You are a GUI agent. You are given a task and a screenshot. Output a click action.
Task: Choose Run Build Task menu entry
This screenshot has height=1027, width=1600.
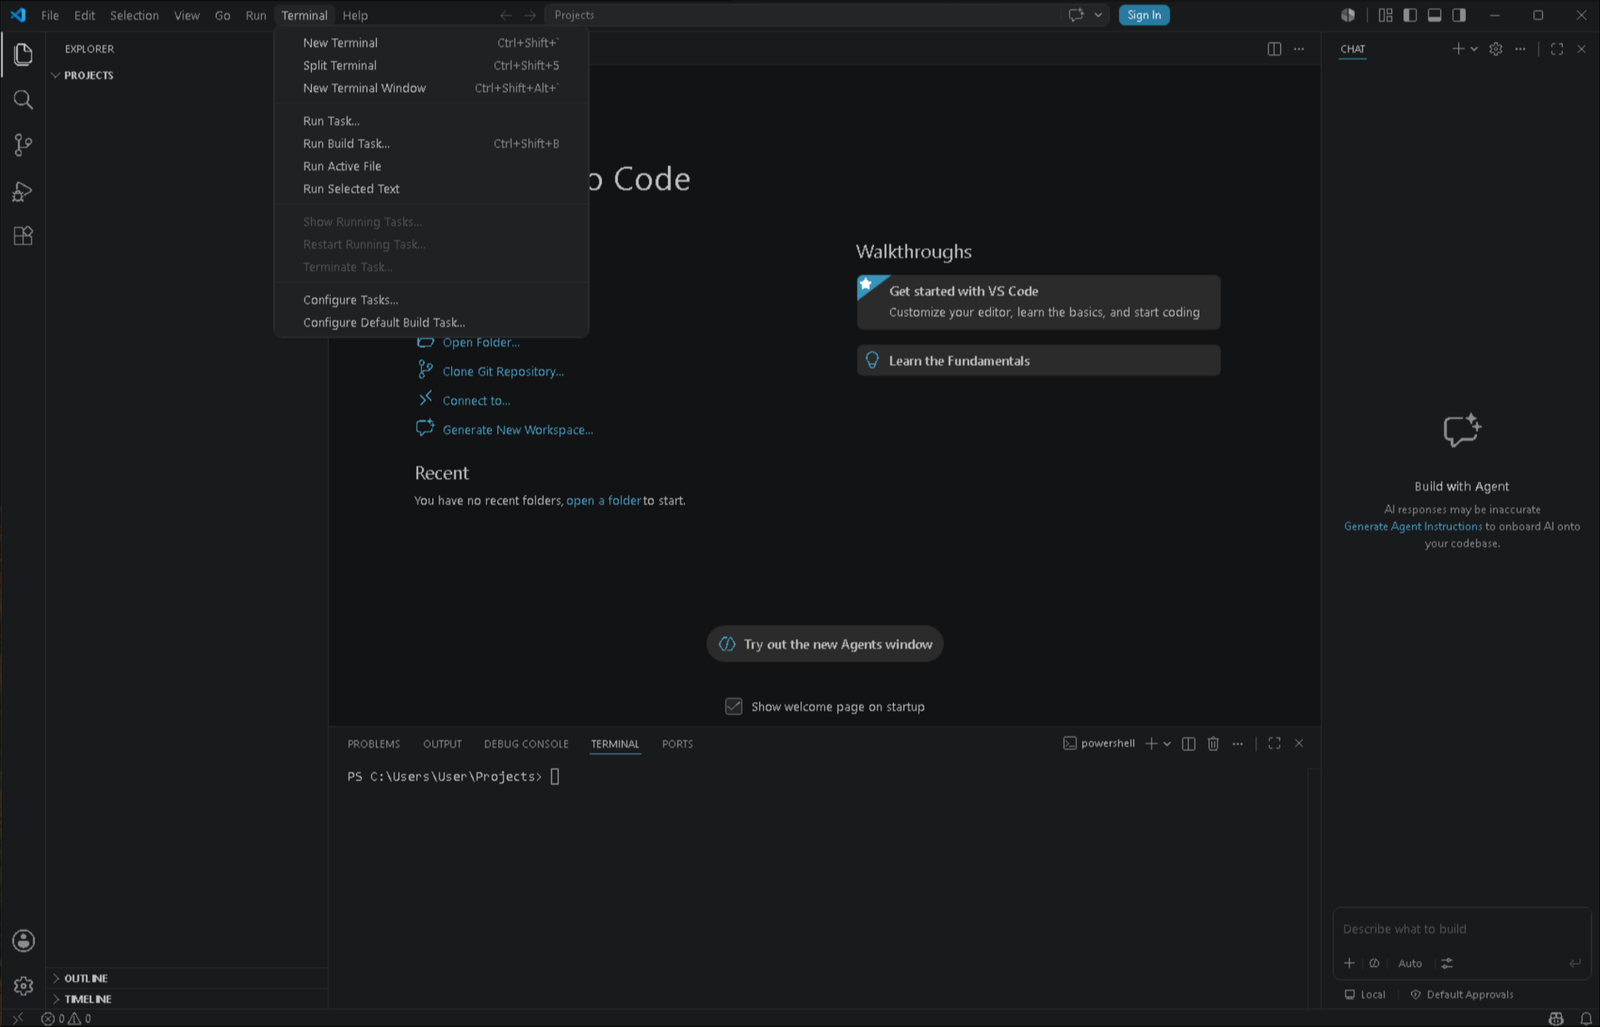click(x=431, y=144)
